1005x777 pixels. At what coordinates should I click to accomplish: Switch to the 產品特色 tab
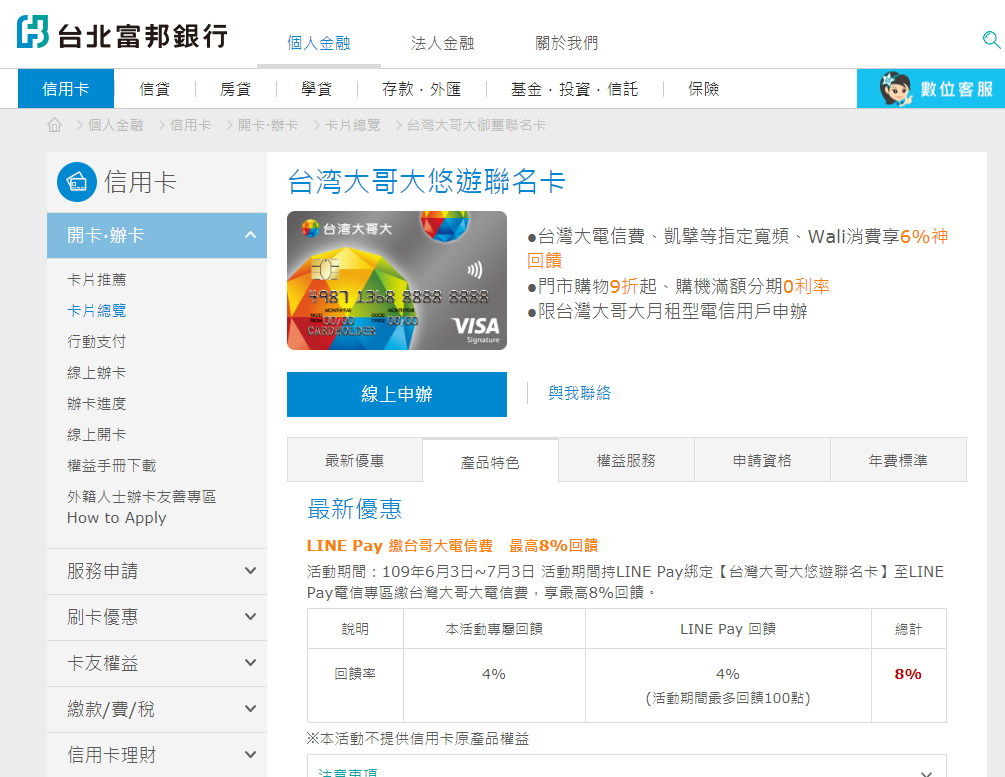(x=490, y=462)
